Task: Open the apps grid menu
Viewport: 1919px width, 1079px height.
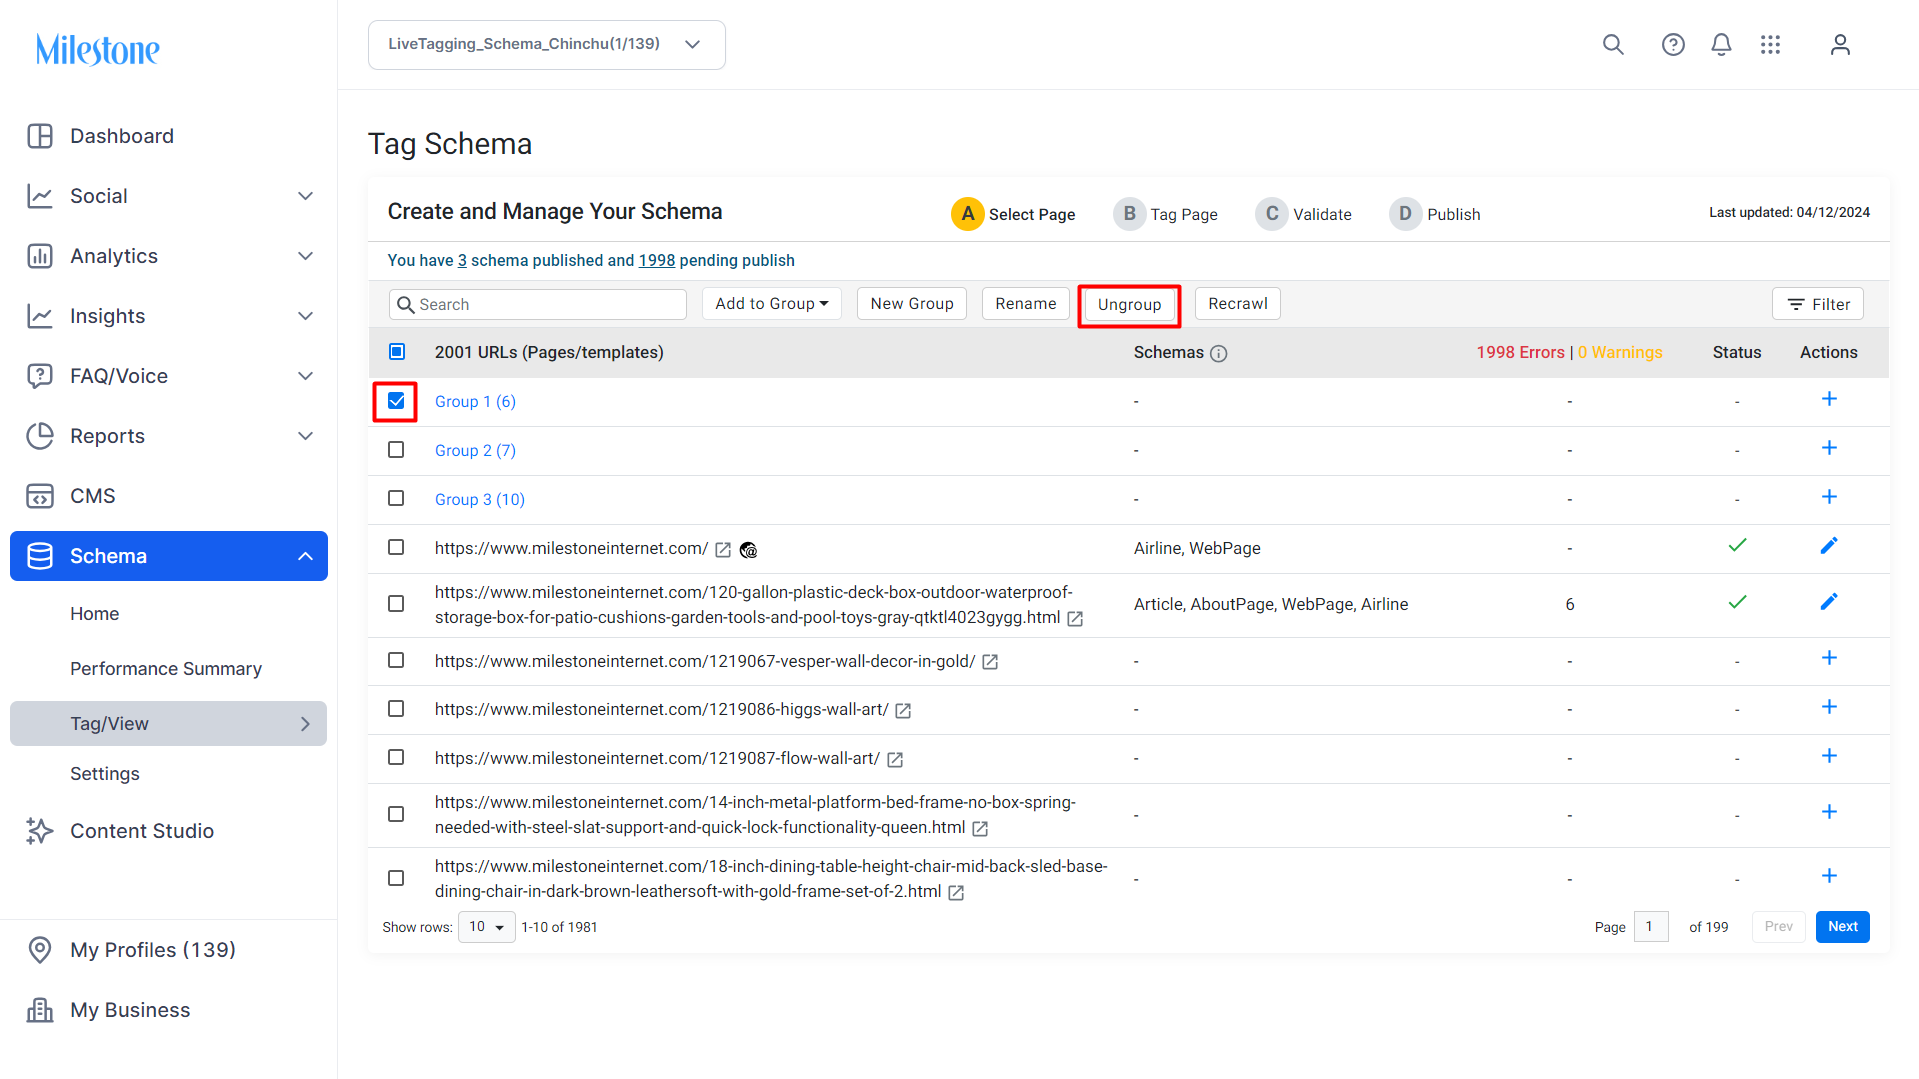Action: click(x=1770, y=45)
